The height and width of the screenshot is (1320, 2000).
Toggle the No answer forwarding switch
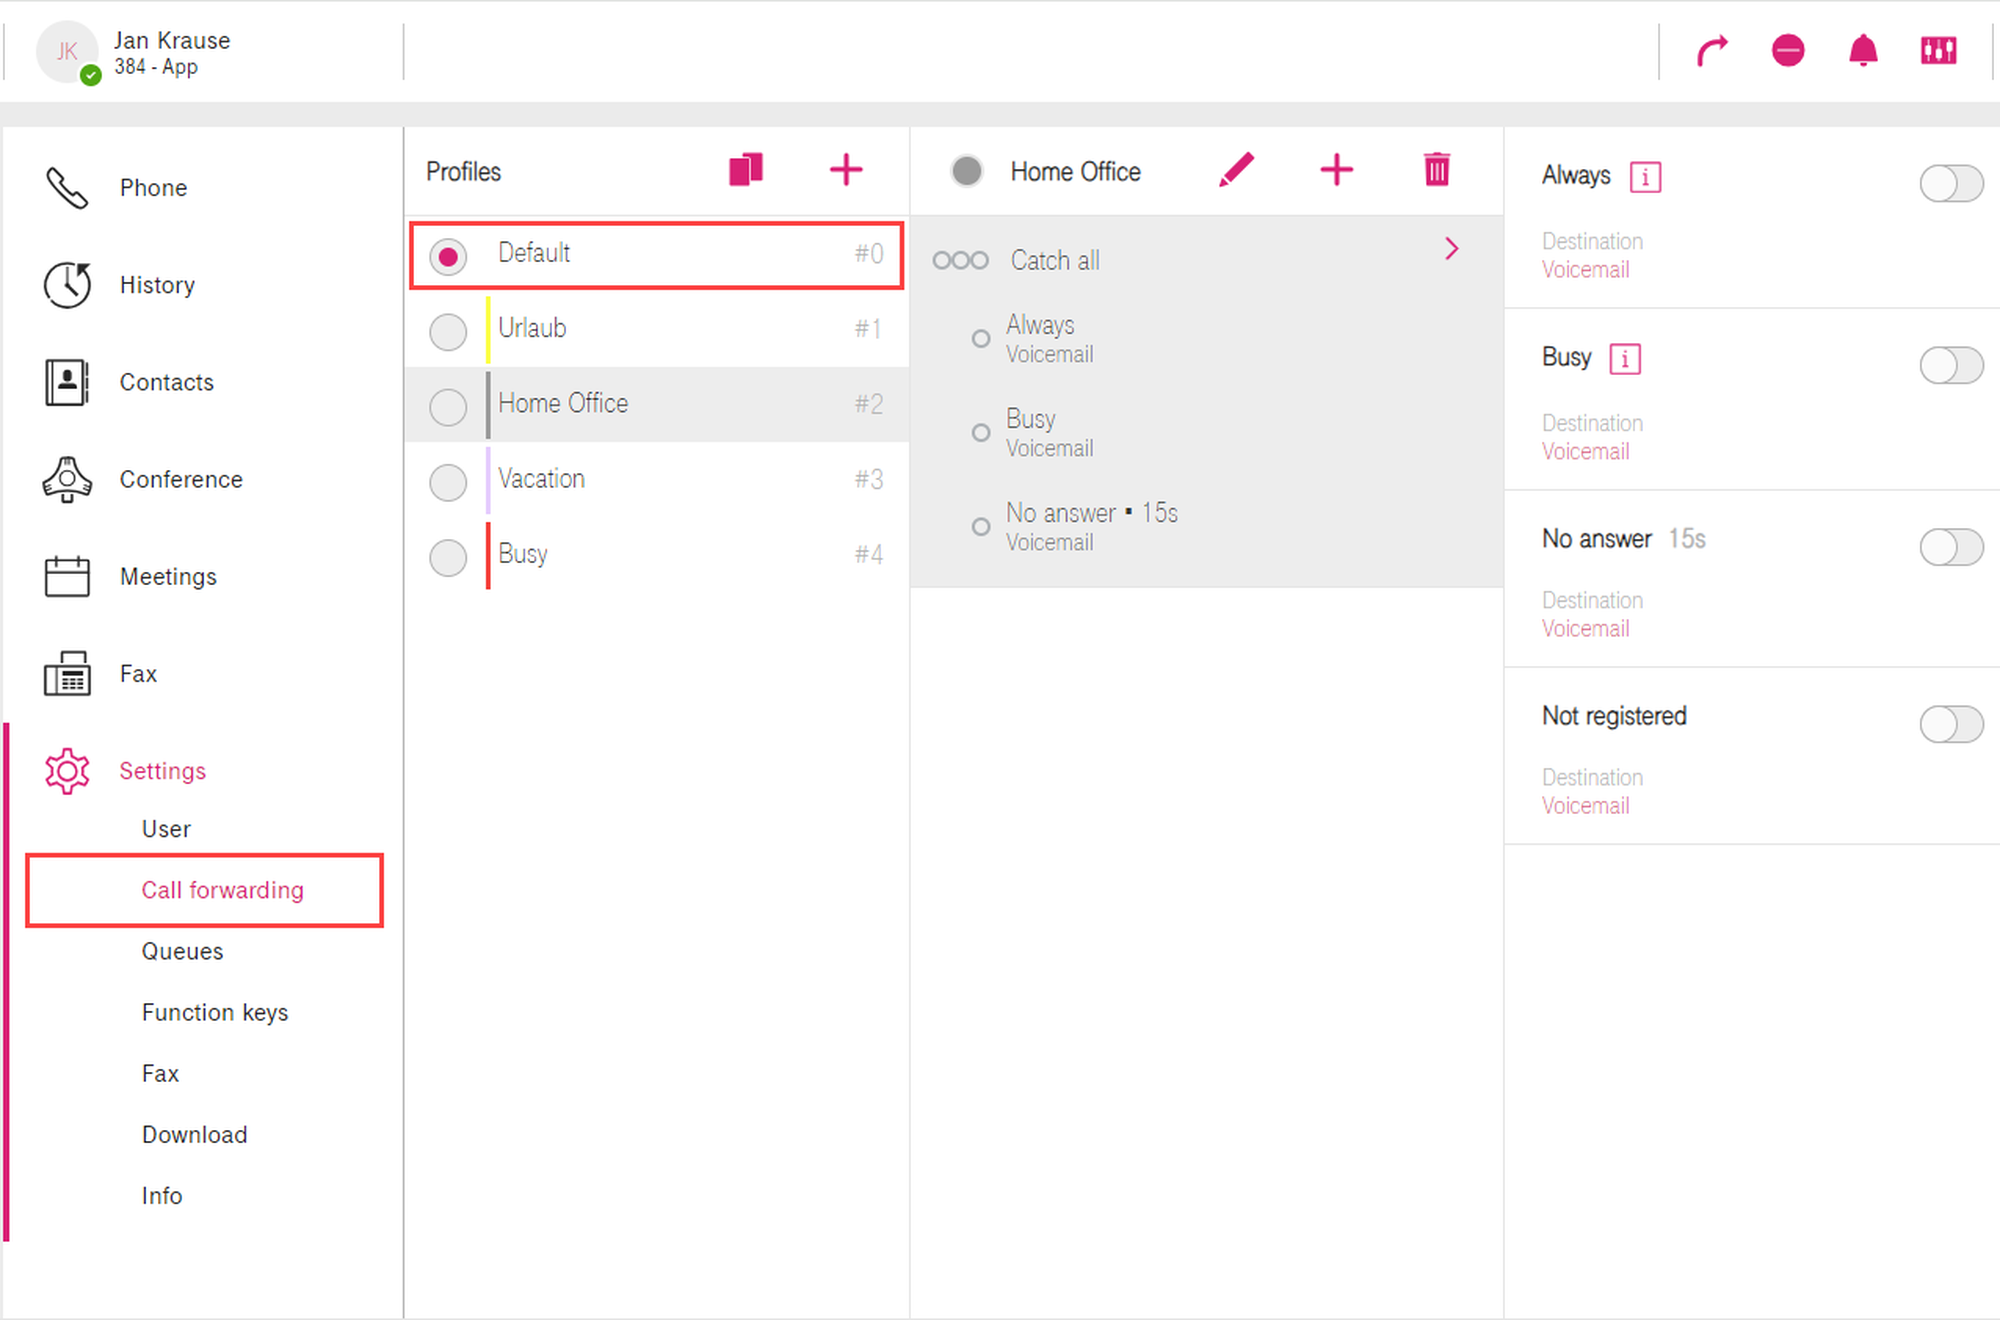tap(1951, 547)
